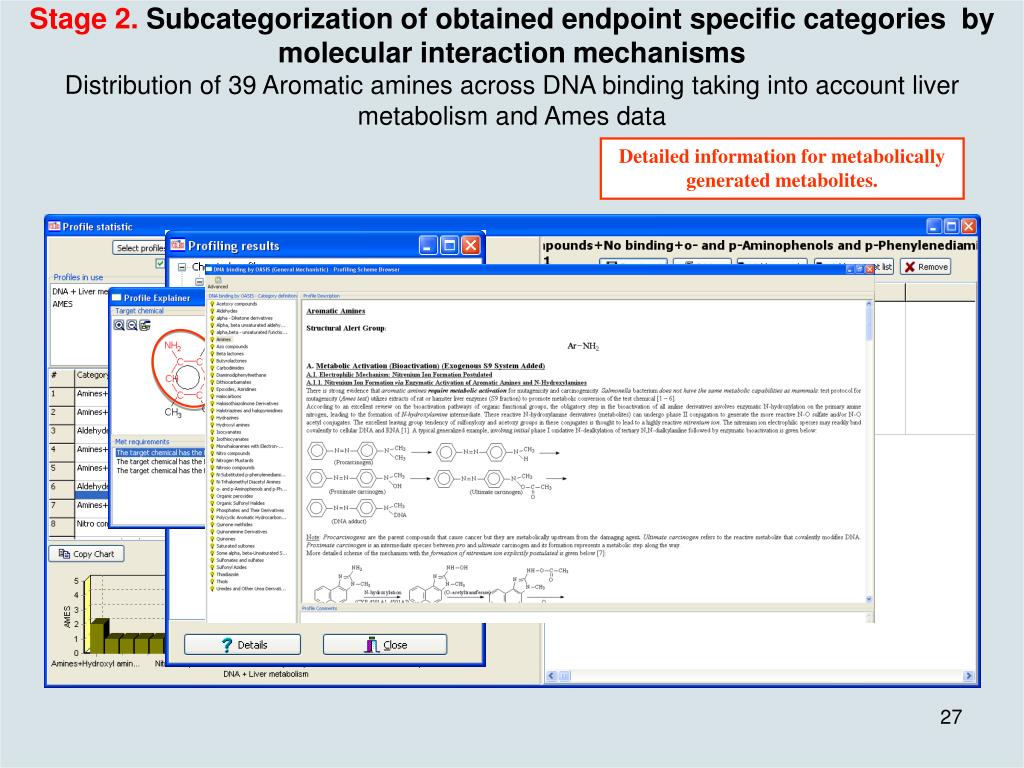Viewport: 1024px width, 768px height.
Task: Select Quinones category
Action: click(225, 539)
